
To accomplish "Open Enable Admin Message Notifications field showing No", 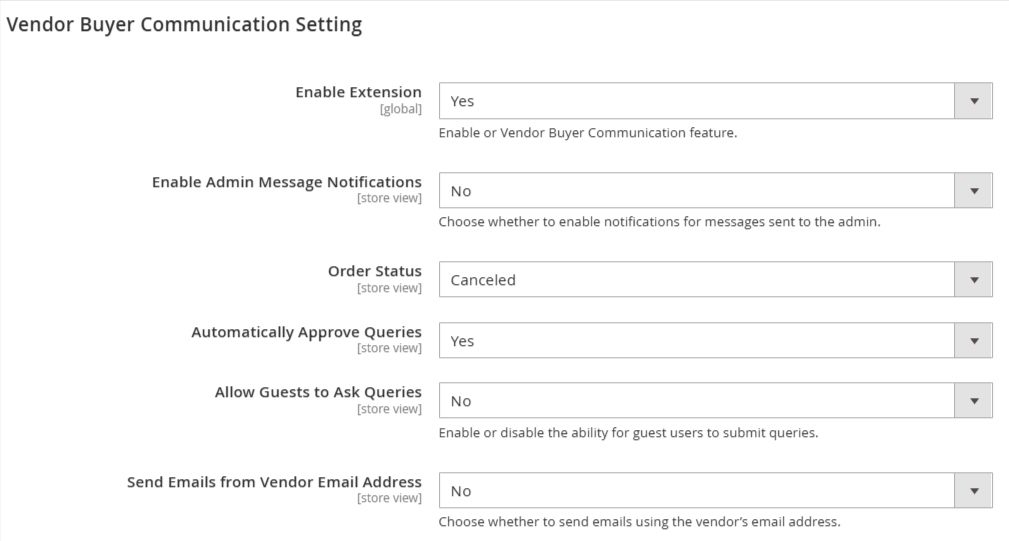I will coord(716,190).
